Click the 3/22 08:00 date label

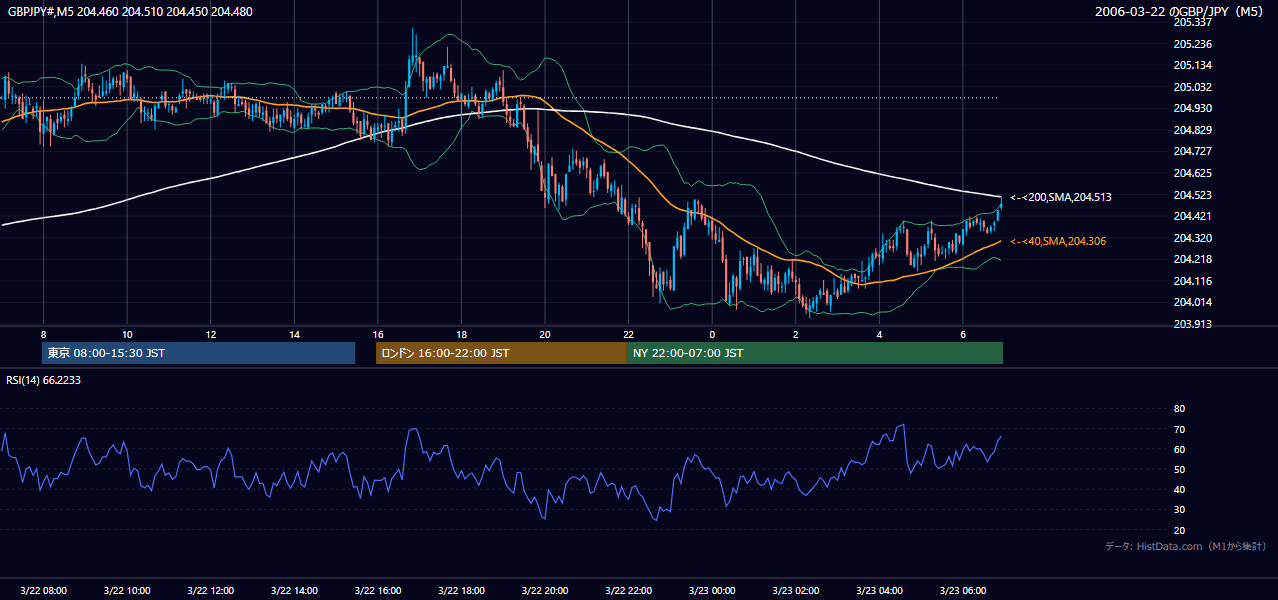pos(43,590)
